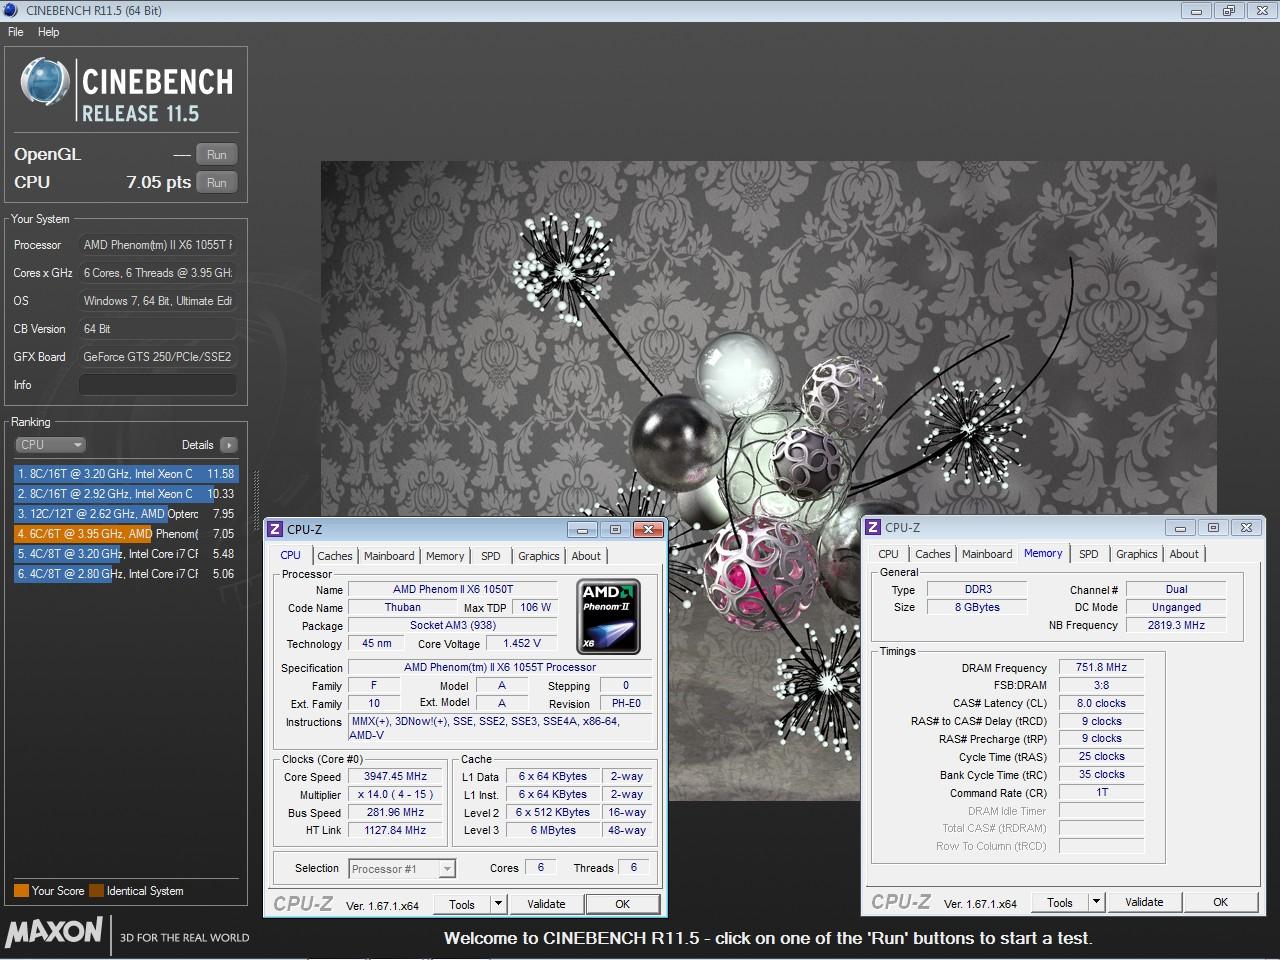Close the left CPU-Z window
Image resolution: width=1280 pixels, height=960 pixels.
648,530
